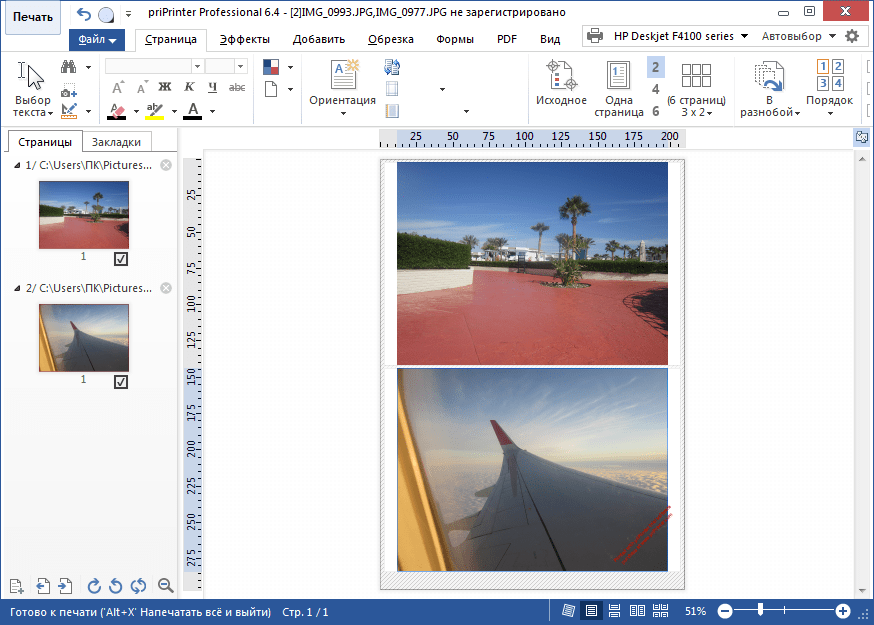Choose the Одна страница layout
Viewport: 874px width, 625px height.
[619, 89]
